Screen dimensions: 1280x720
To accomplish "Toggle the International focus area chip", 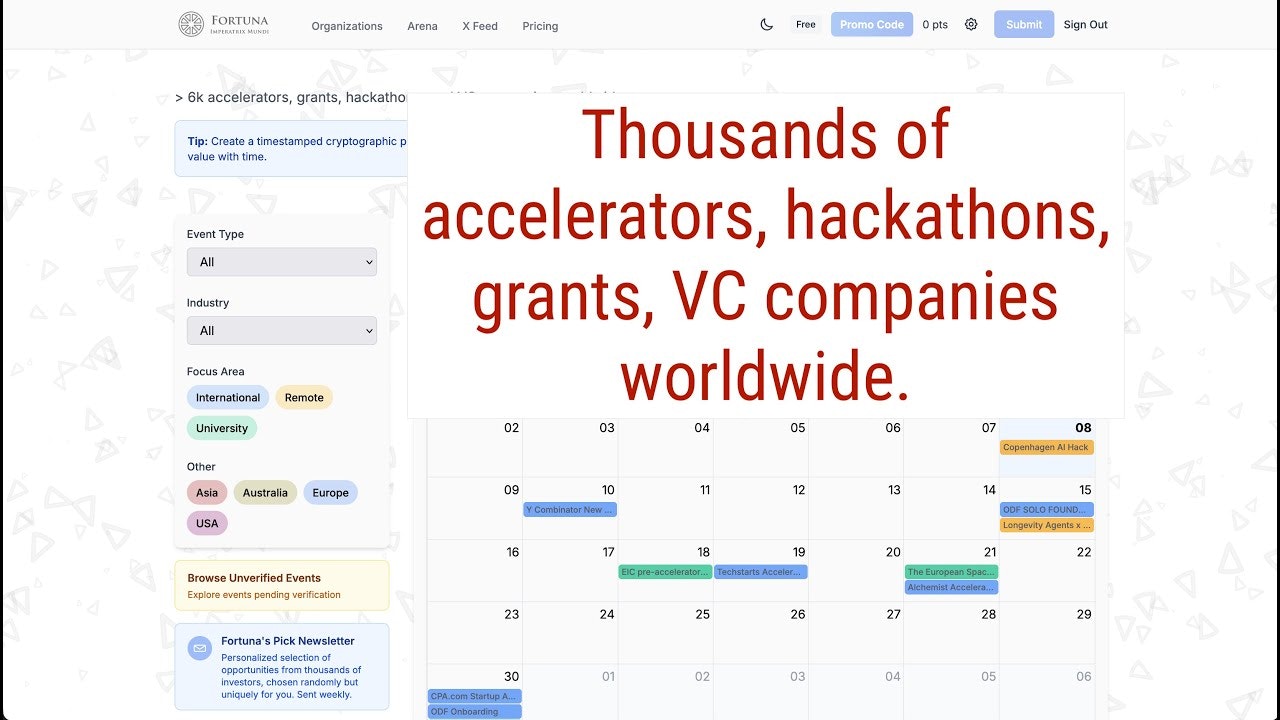I will [228, 398].
